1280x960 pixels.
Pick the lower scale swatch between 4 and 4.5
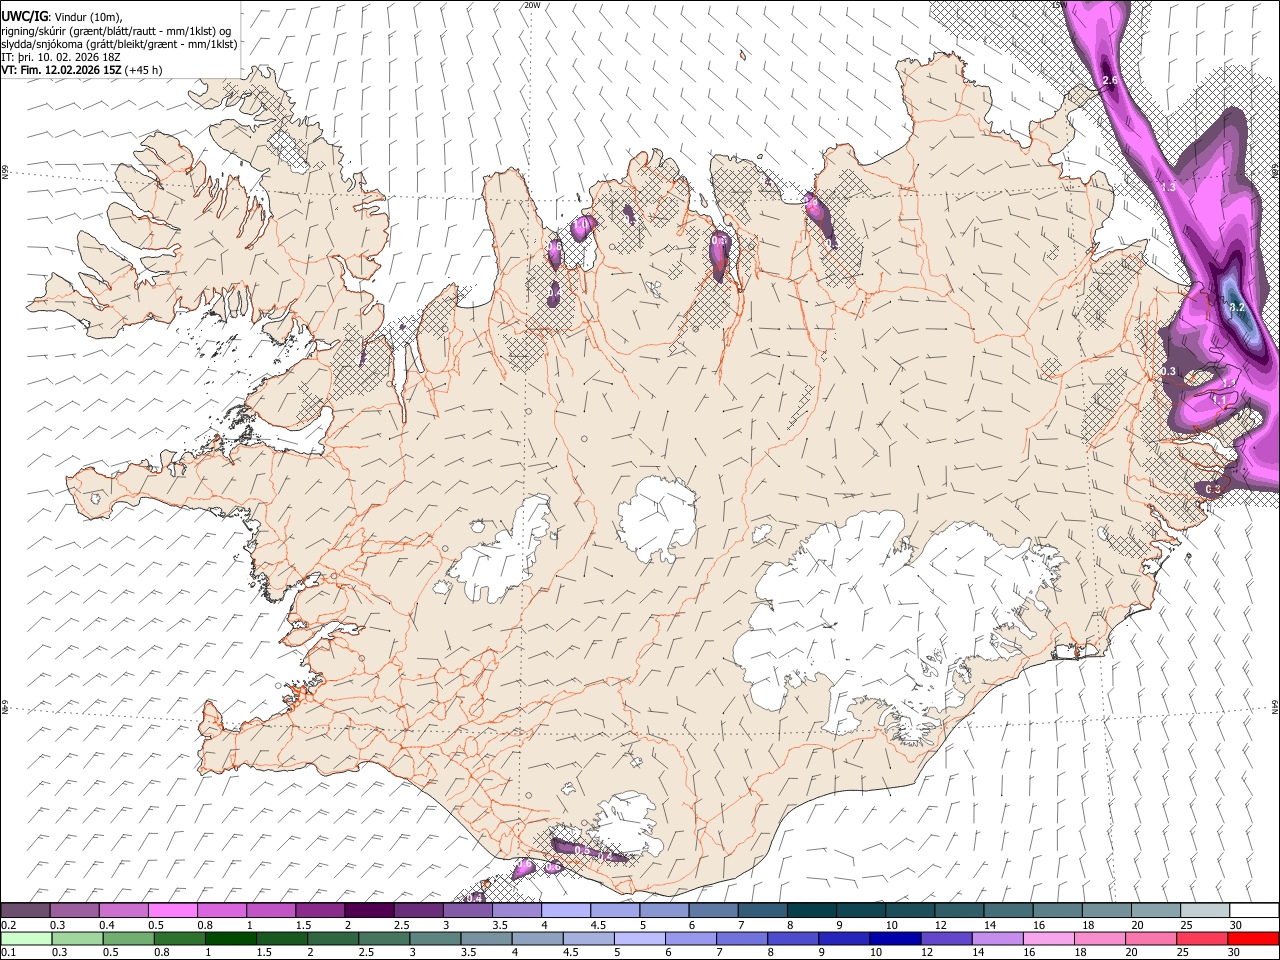coord(537,938)
